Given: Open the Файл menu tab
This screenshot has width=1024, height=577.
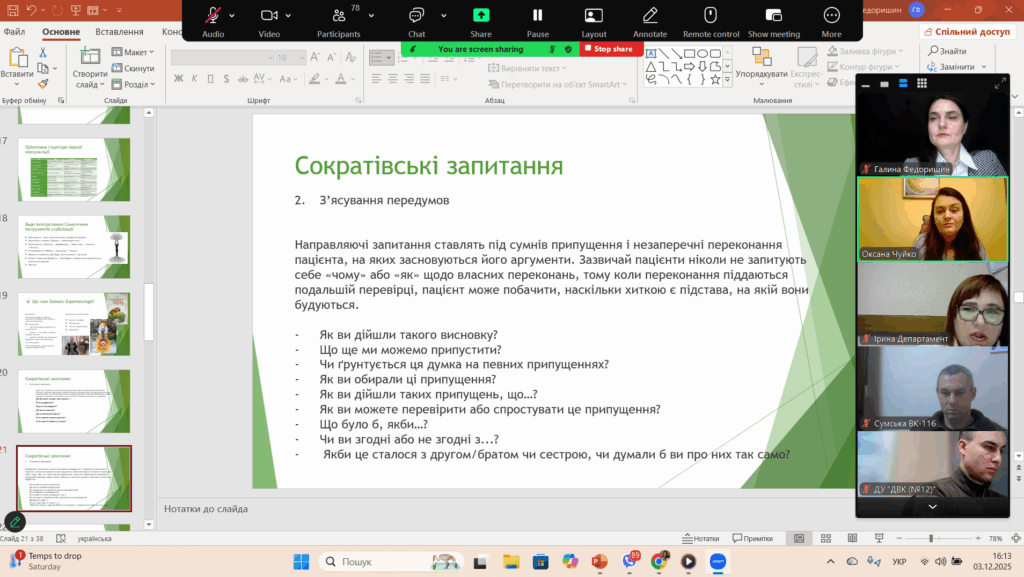Looking at the screenshot, I should pyautogui.click(x=15, y=31).
